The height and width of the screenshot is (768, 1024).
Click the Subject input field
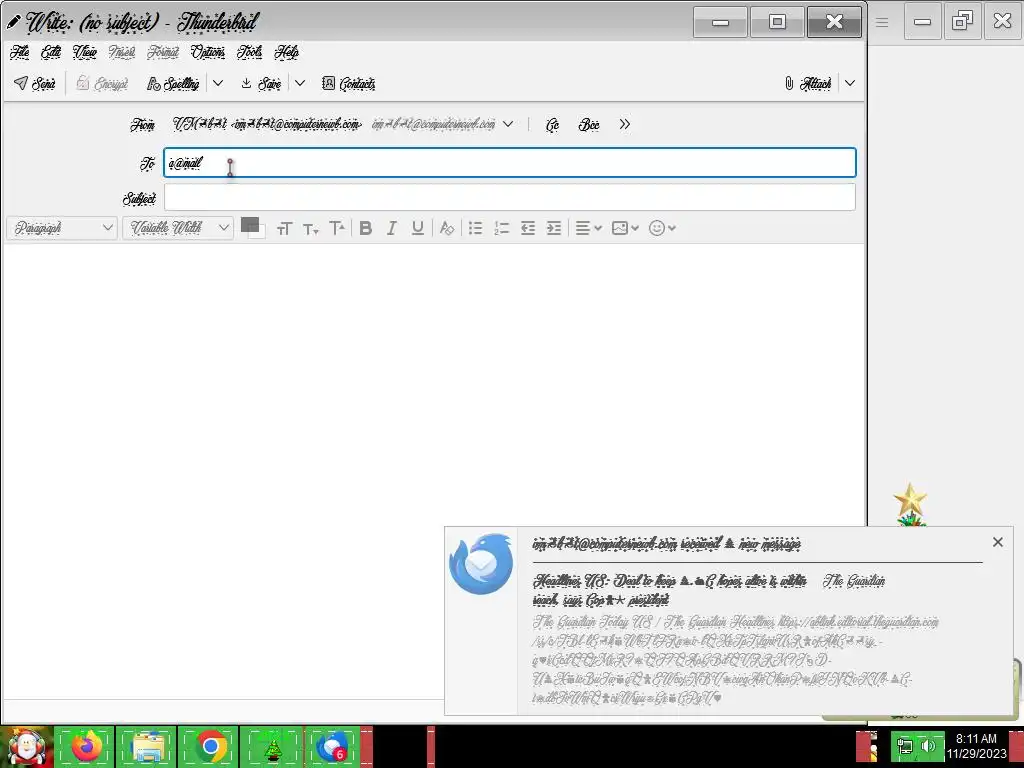(509, 197)
